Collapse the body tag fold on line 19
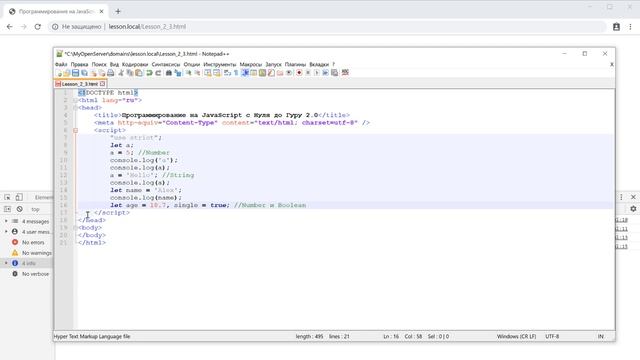This screenshot has height=360, width=640. [x=75, y=228]
